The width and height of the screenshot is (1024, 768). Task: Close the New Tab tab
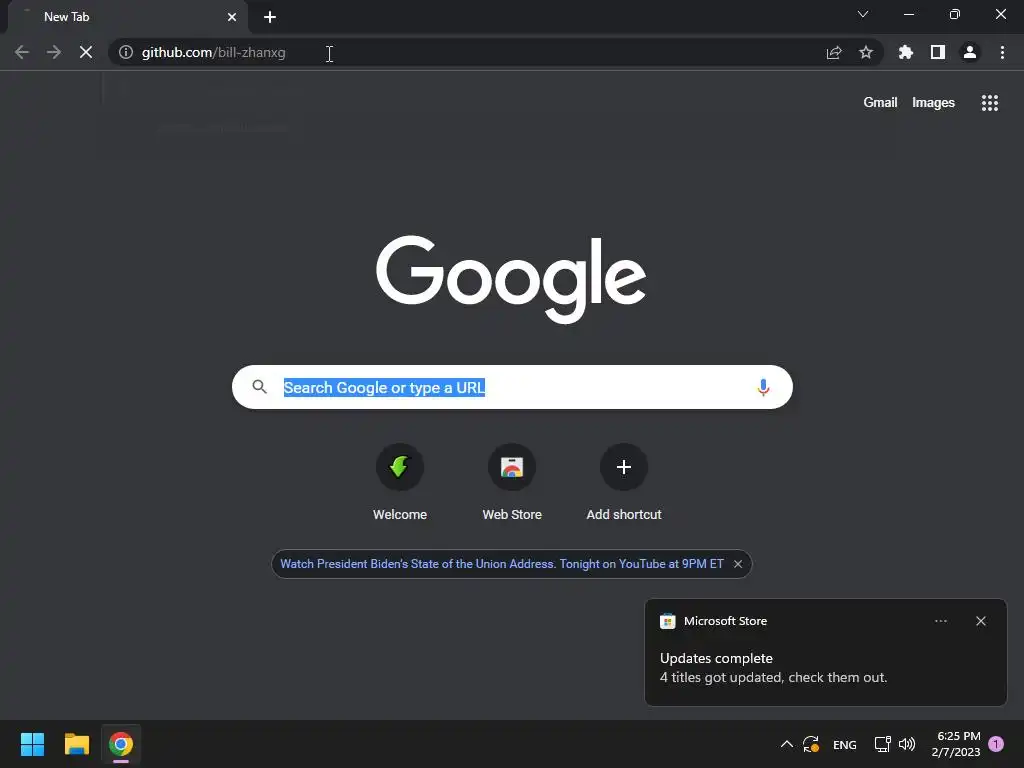[x=232, y=17]
